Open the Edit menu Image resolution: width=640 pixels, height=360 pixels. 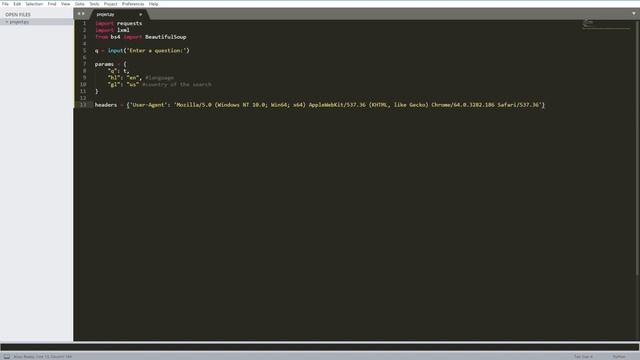[x=17, y=4]
